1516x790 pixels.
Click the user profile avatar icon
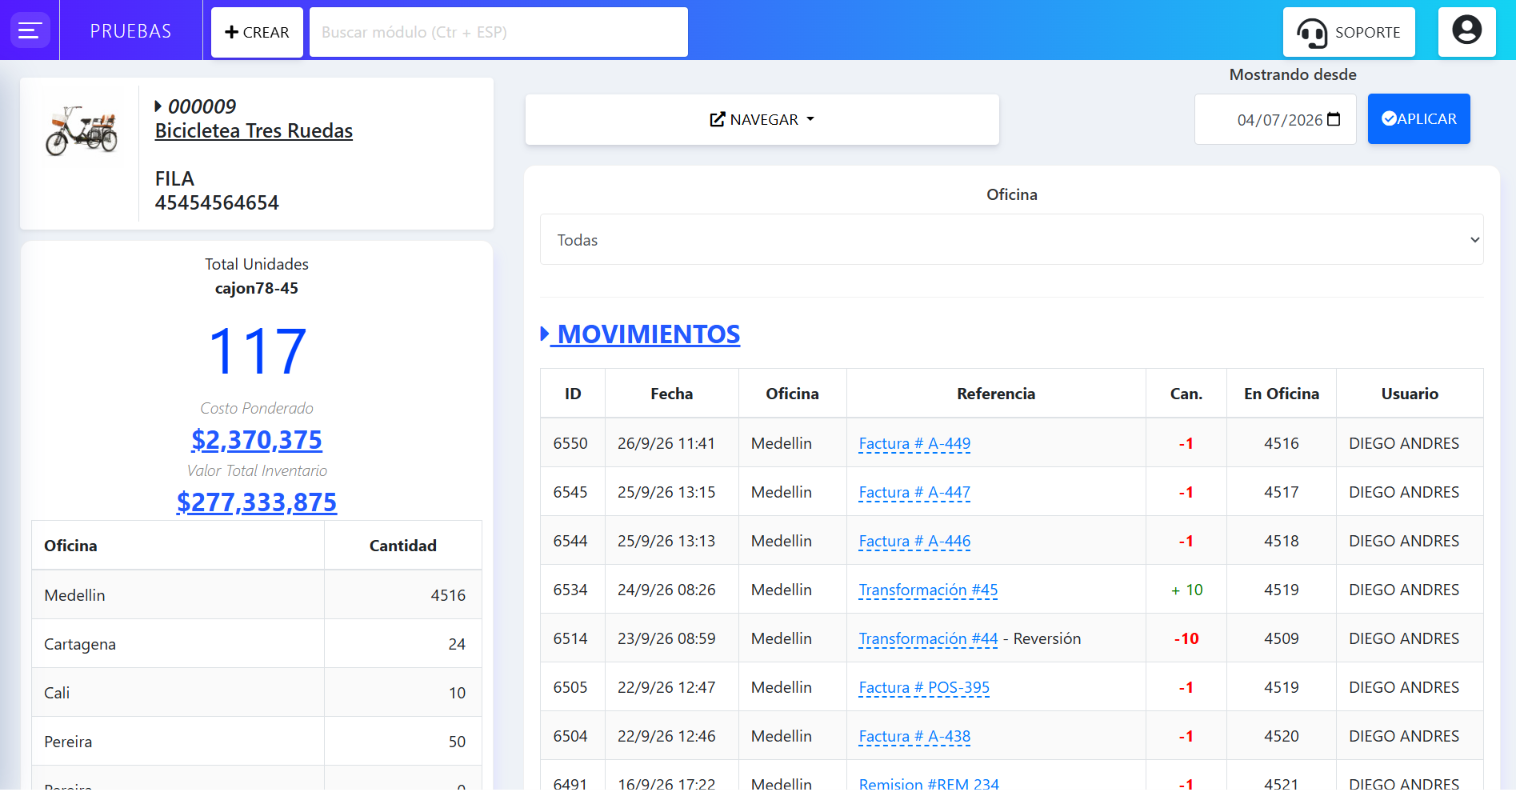(x=1467, y=31)
